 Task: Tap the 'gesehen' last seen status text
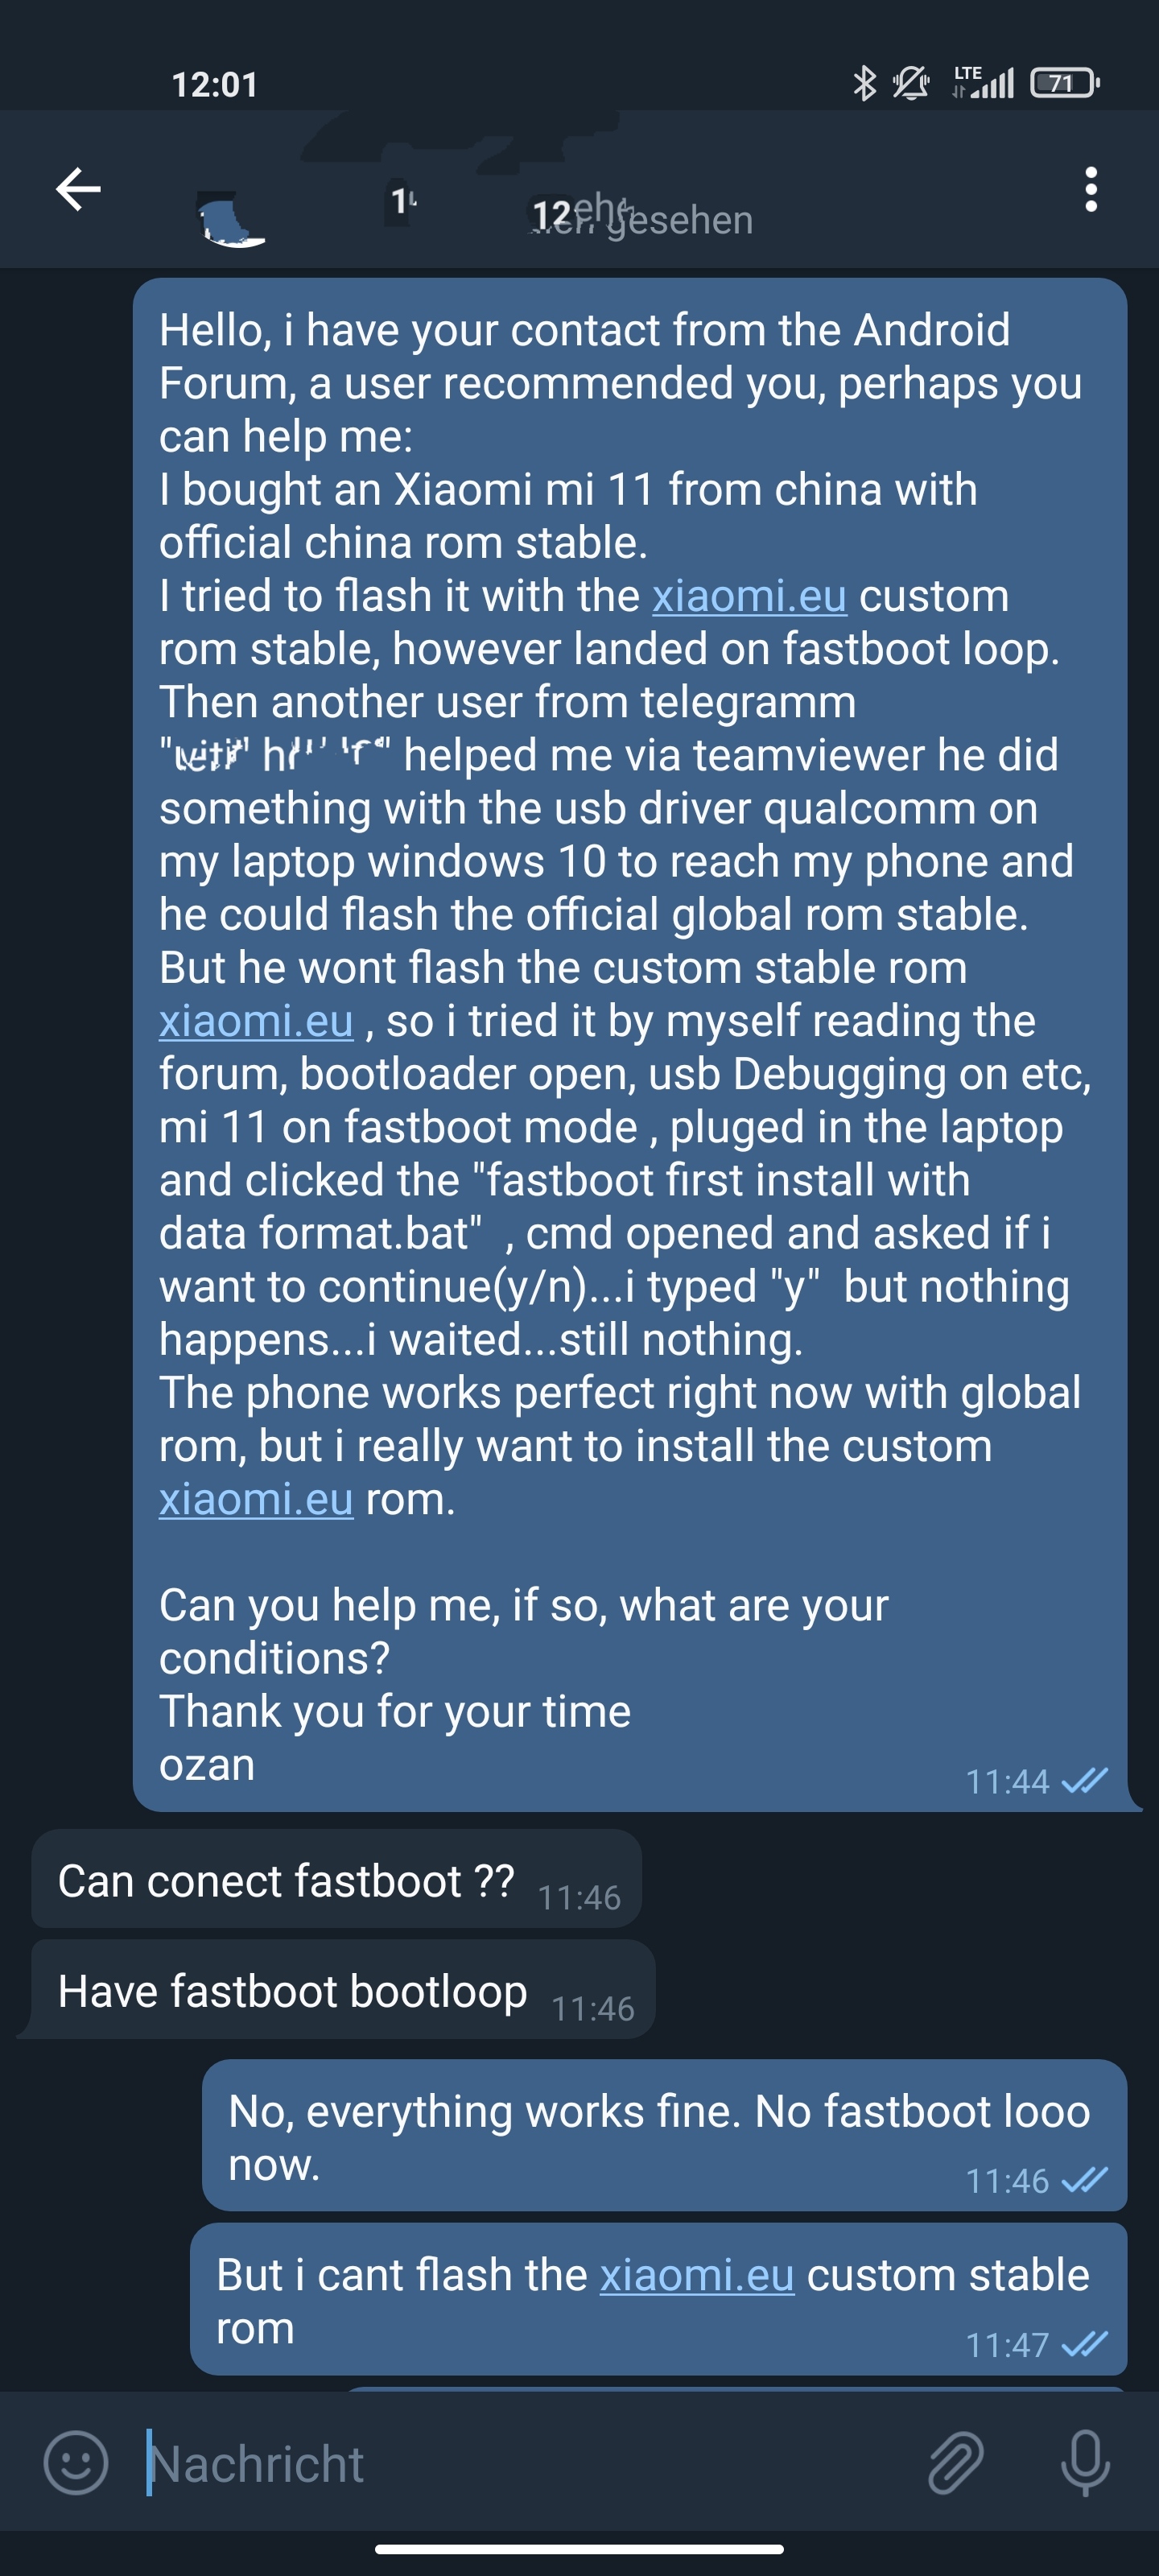point(680,220)
